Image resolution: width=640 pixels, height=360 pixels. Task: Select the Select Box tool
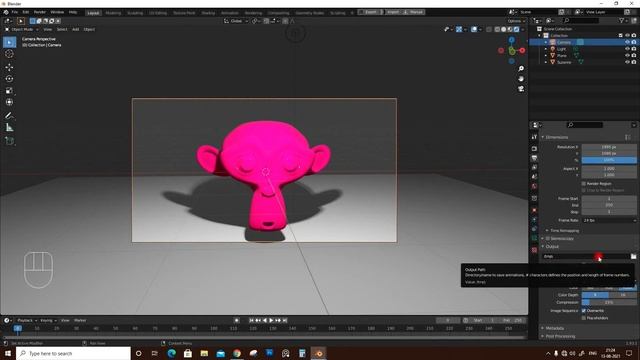coord(9,42)
